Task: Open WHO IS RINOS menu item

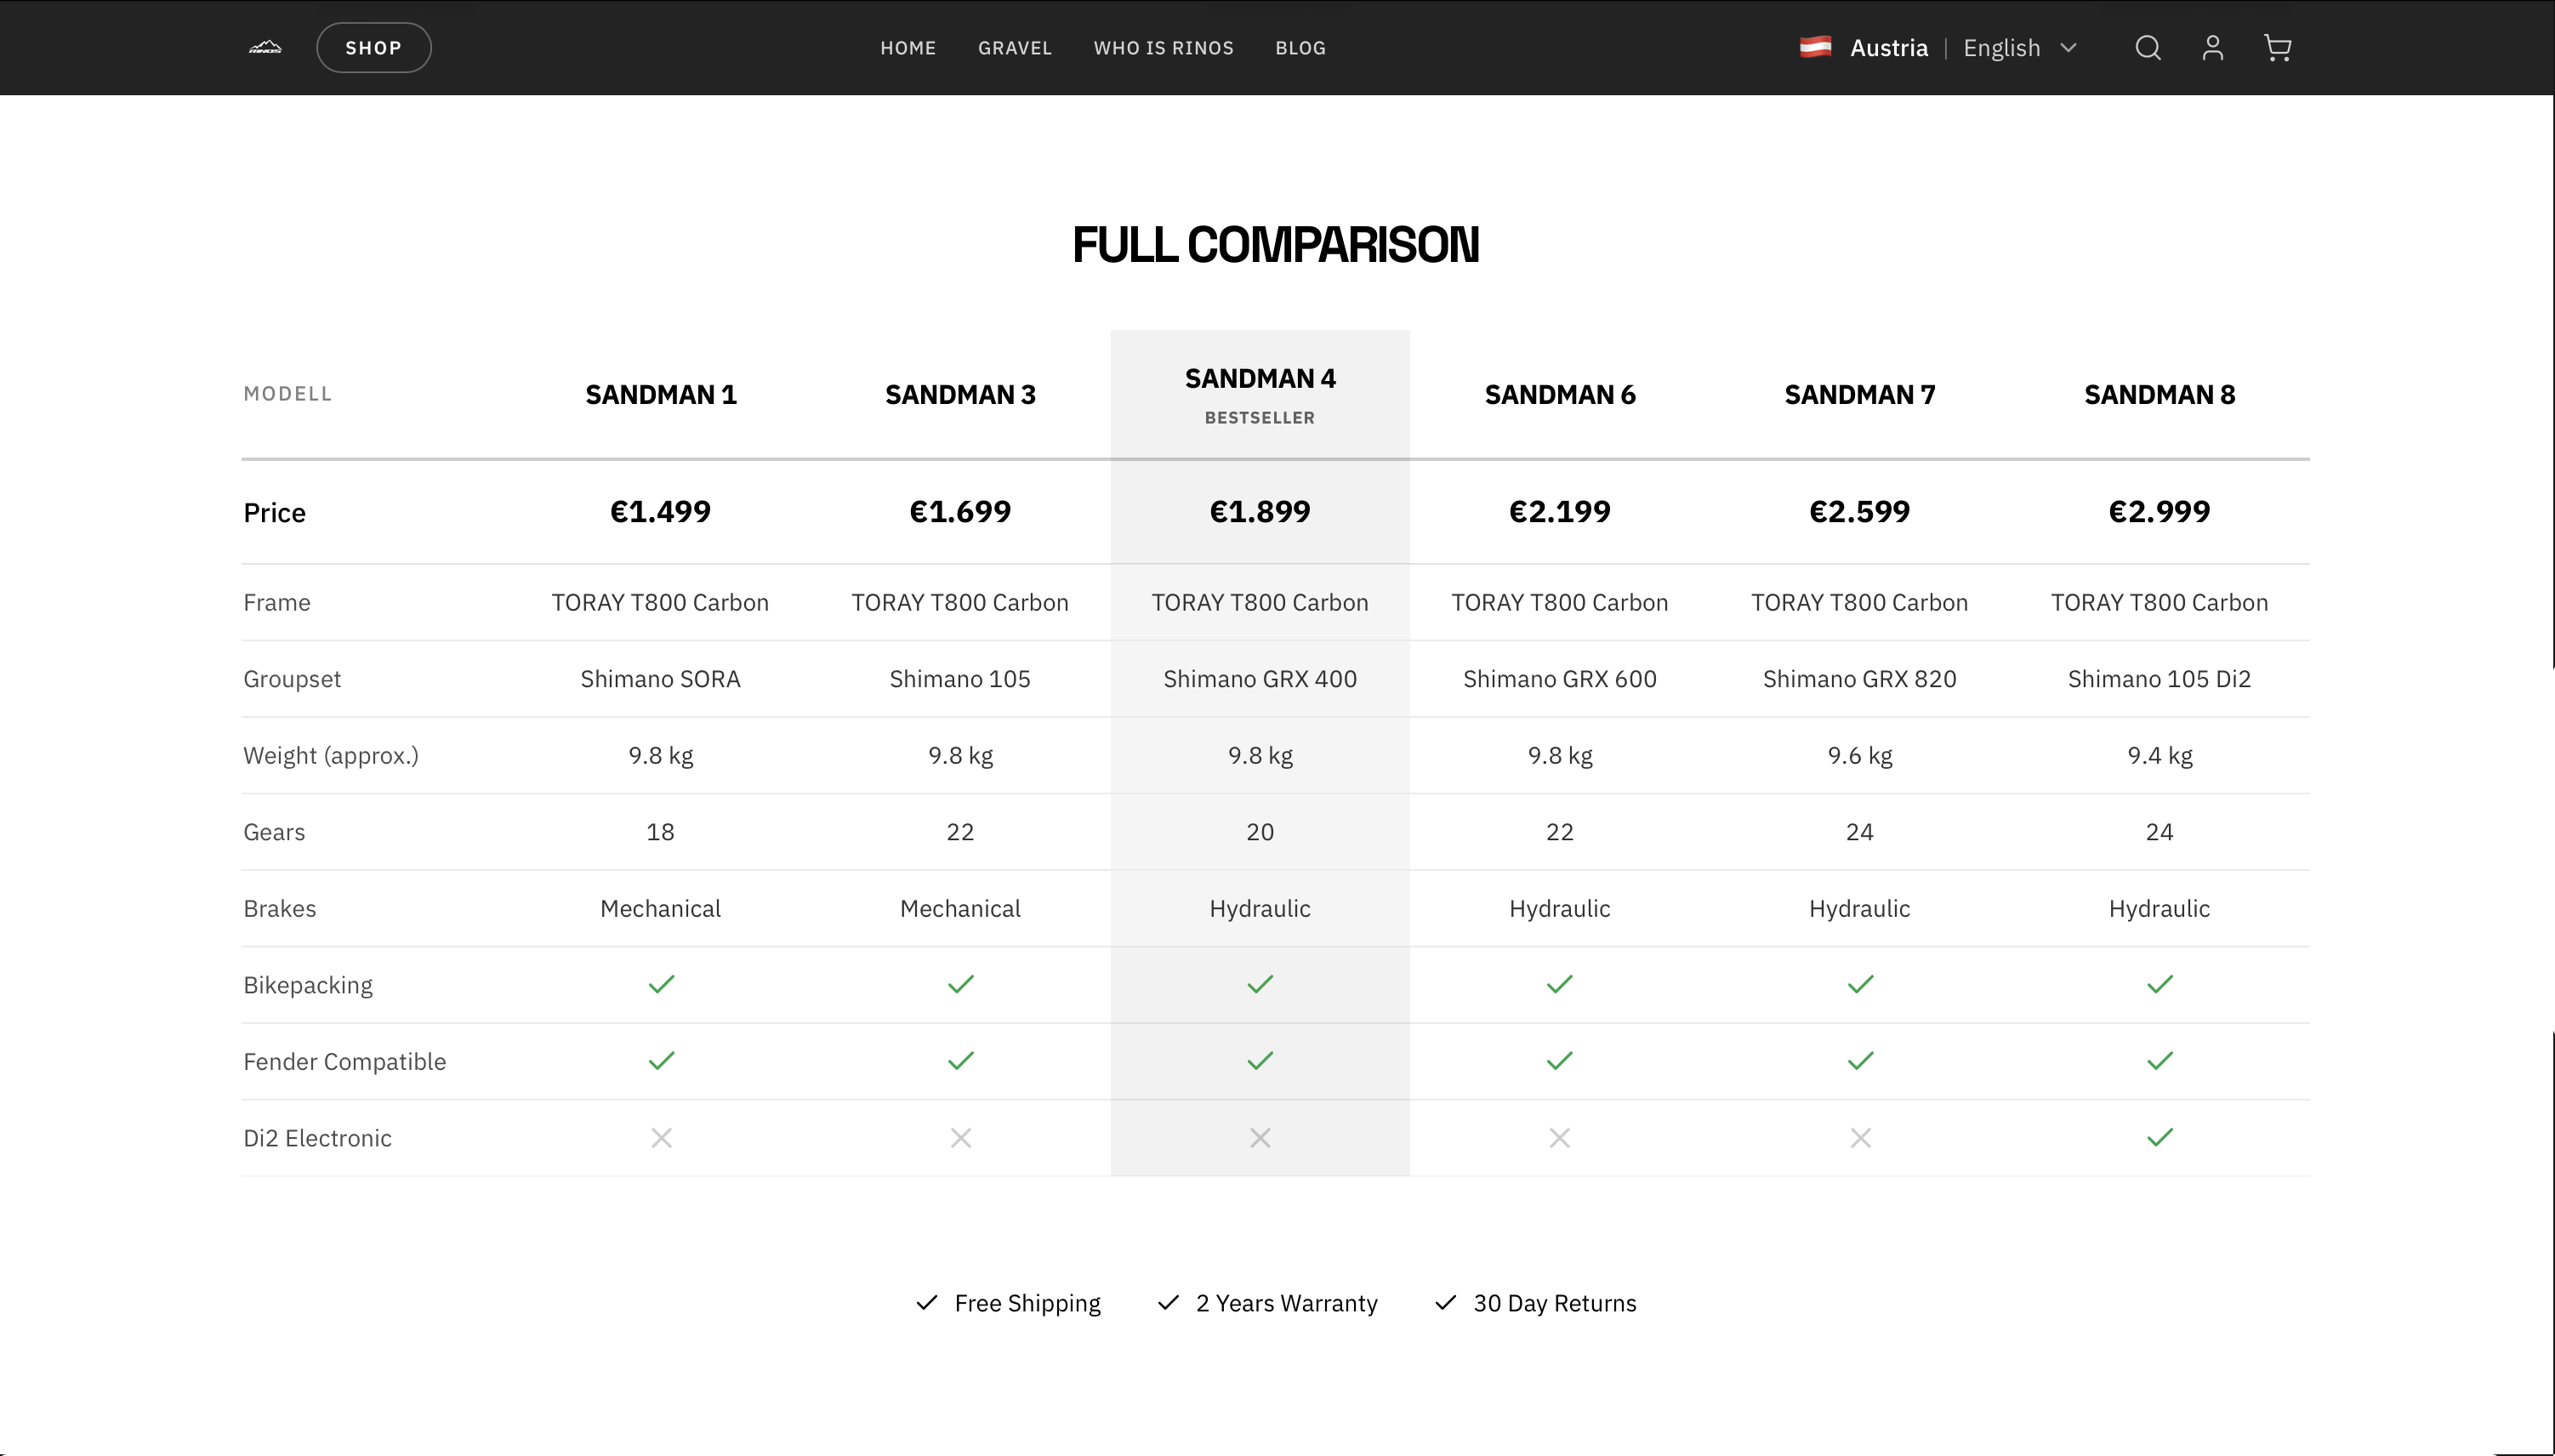Action: click(x=1164, y=48)
